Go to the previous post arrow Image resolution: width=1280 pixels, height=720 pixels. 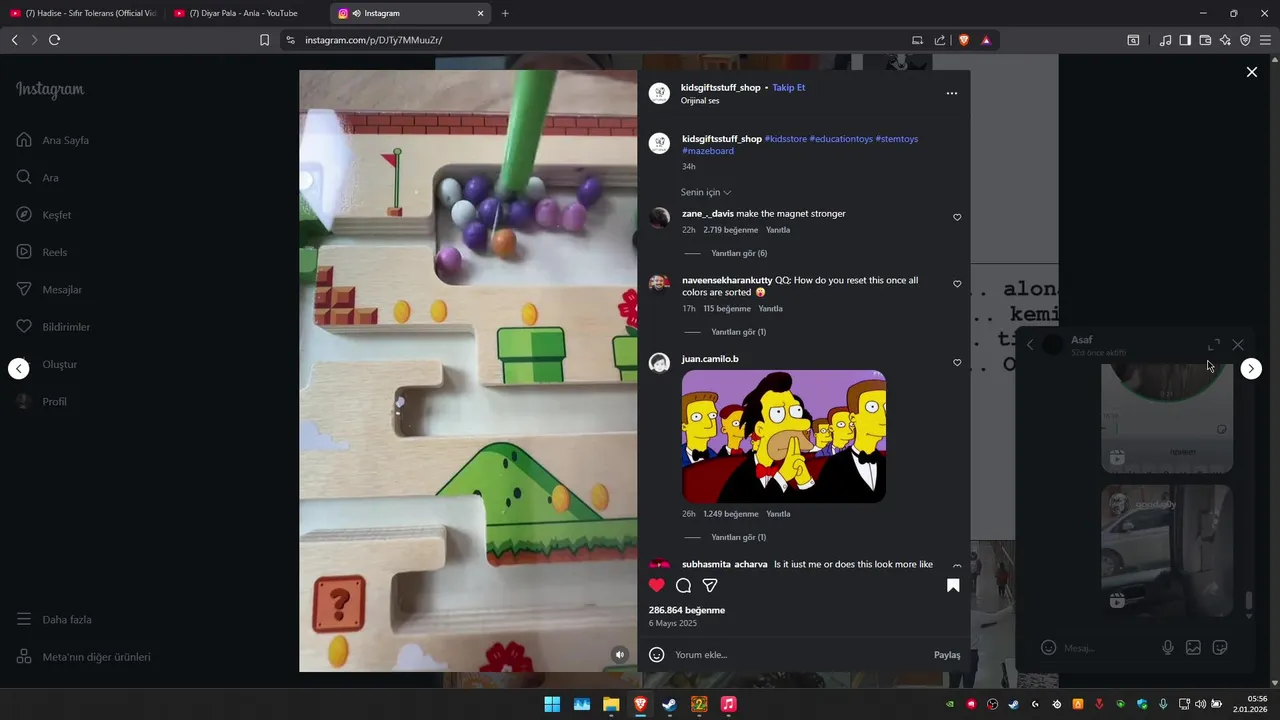coord(19,368)
